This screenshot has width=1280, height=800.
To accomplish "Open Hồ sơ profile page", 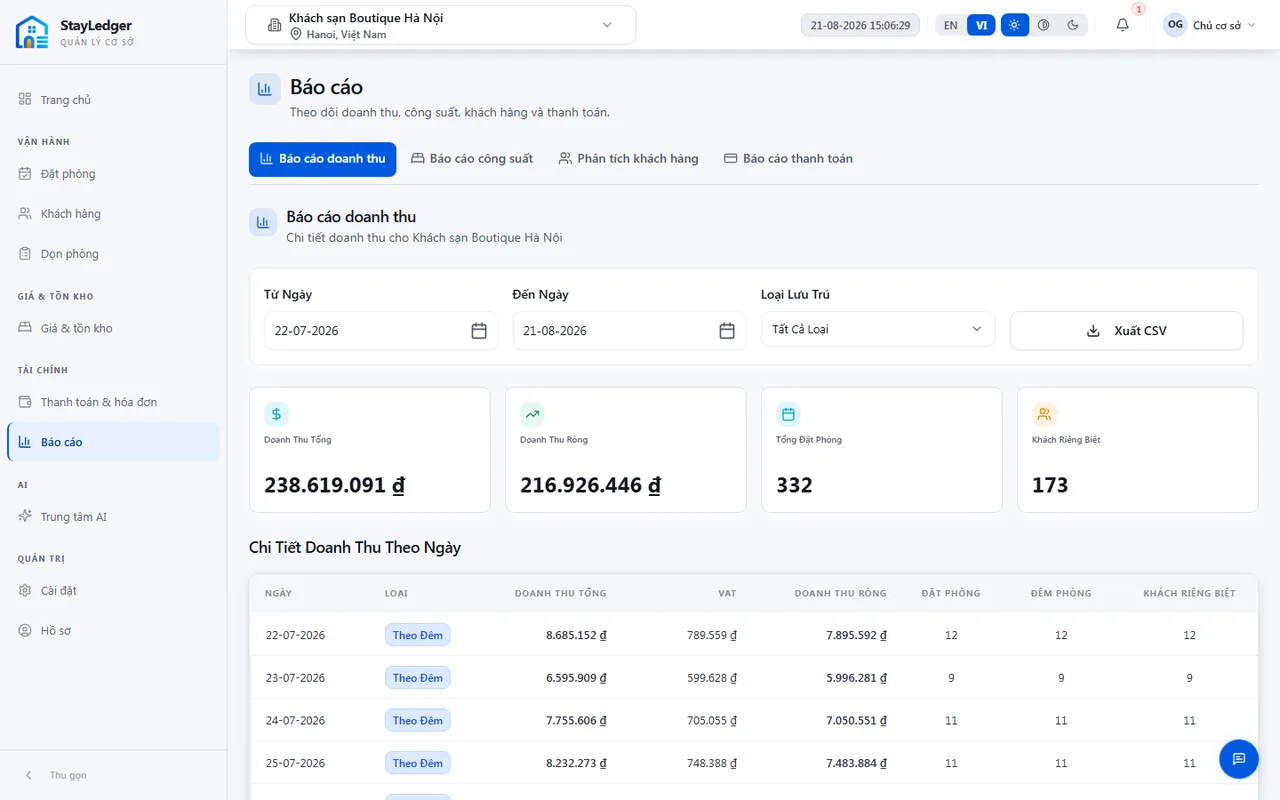I will point(113,631).
